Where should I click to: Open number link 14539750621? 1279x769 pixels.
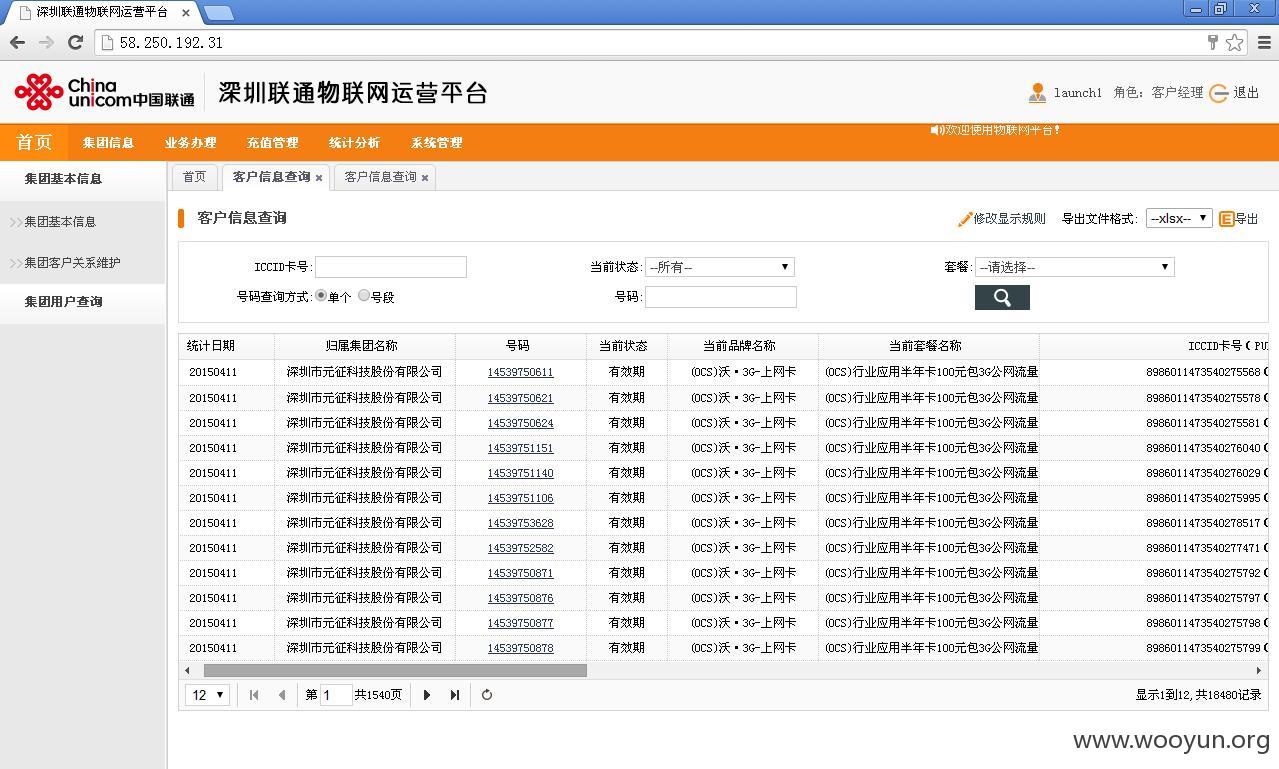tap(520, 398)
